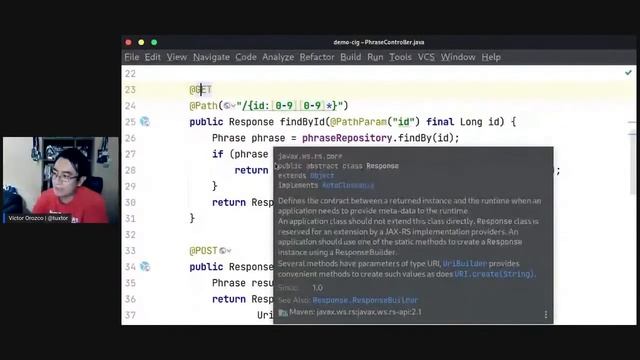Image resolution: width=640 pixels, height=360 pixels.
Task: Click the green maximize window button
Action: click(154, 42)
